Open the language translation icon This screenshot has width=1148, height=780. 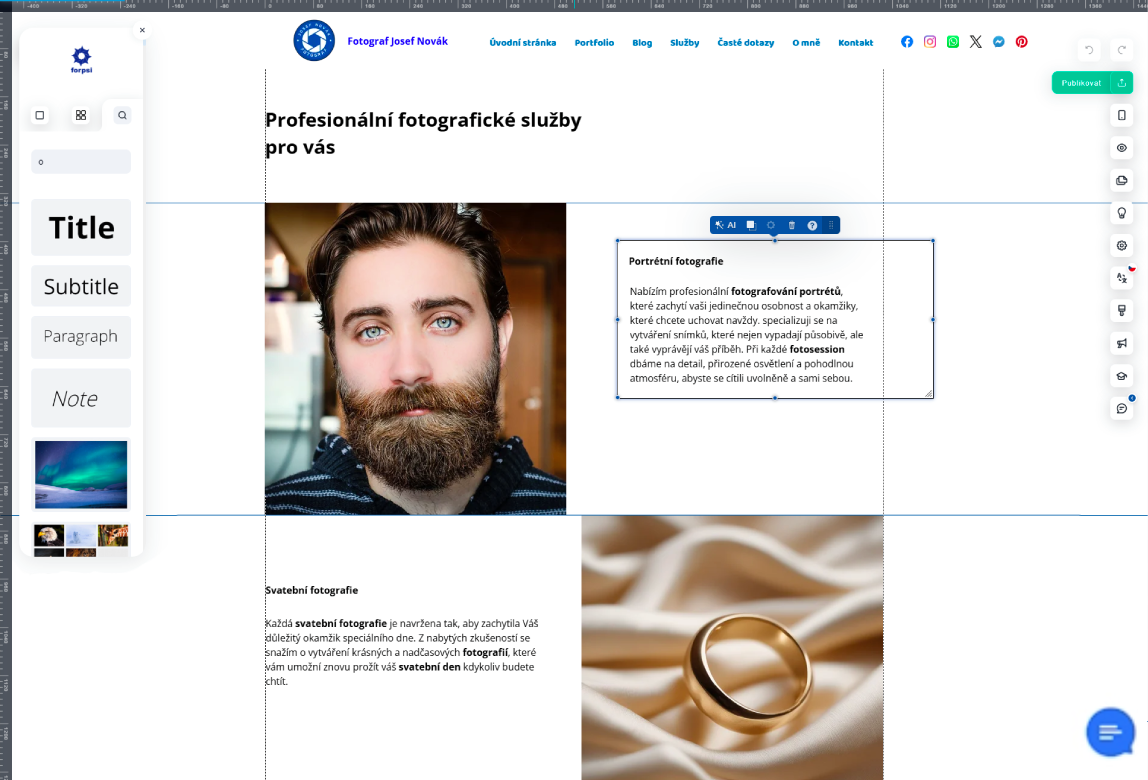pos(1122,278)
